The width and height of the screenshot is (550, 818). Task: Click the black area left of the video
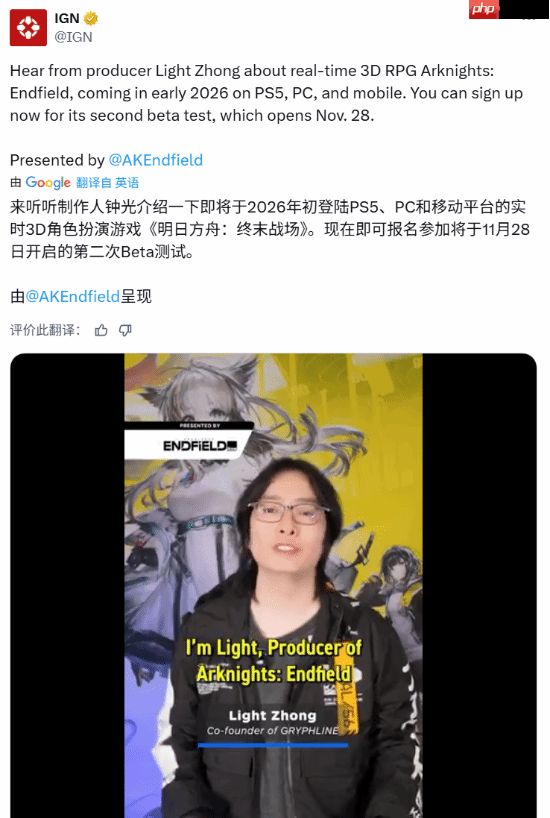point(67,585)
